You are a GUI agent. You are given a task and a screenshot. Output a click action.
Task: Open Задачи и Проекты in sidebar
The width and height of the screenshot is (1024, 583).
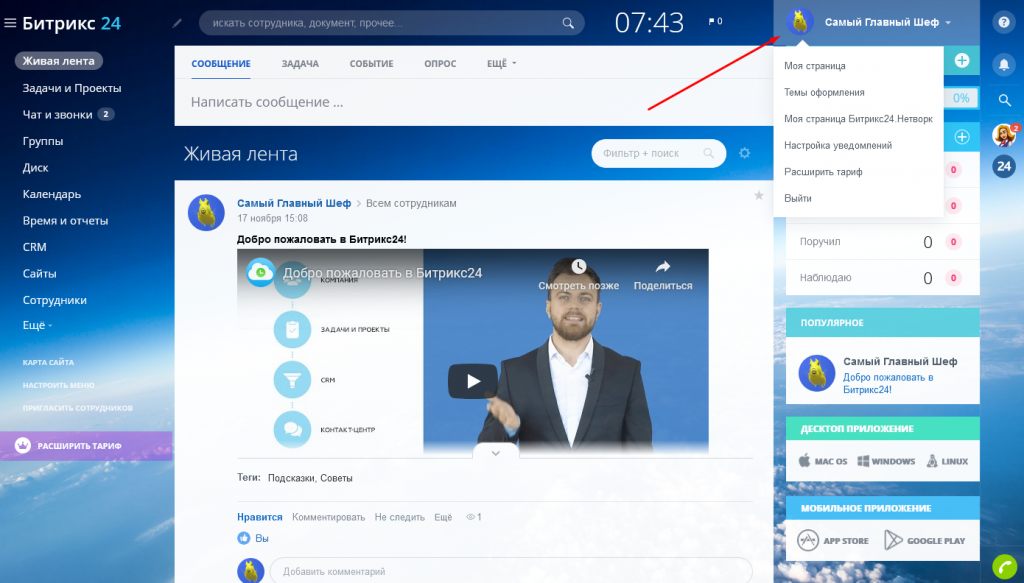point(72,88)
